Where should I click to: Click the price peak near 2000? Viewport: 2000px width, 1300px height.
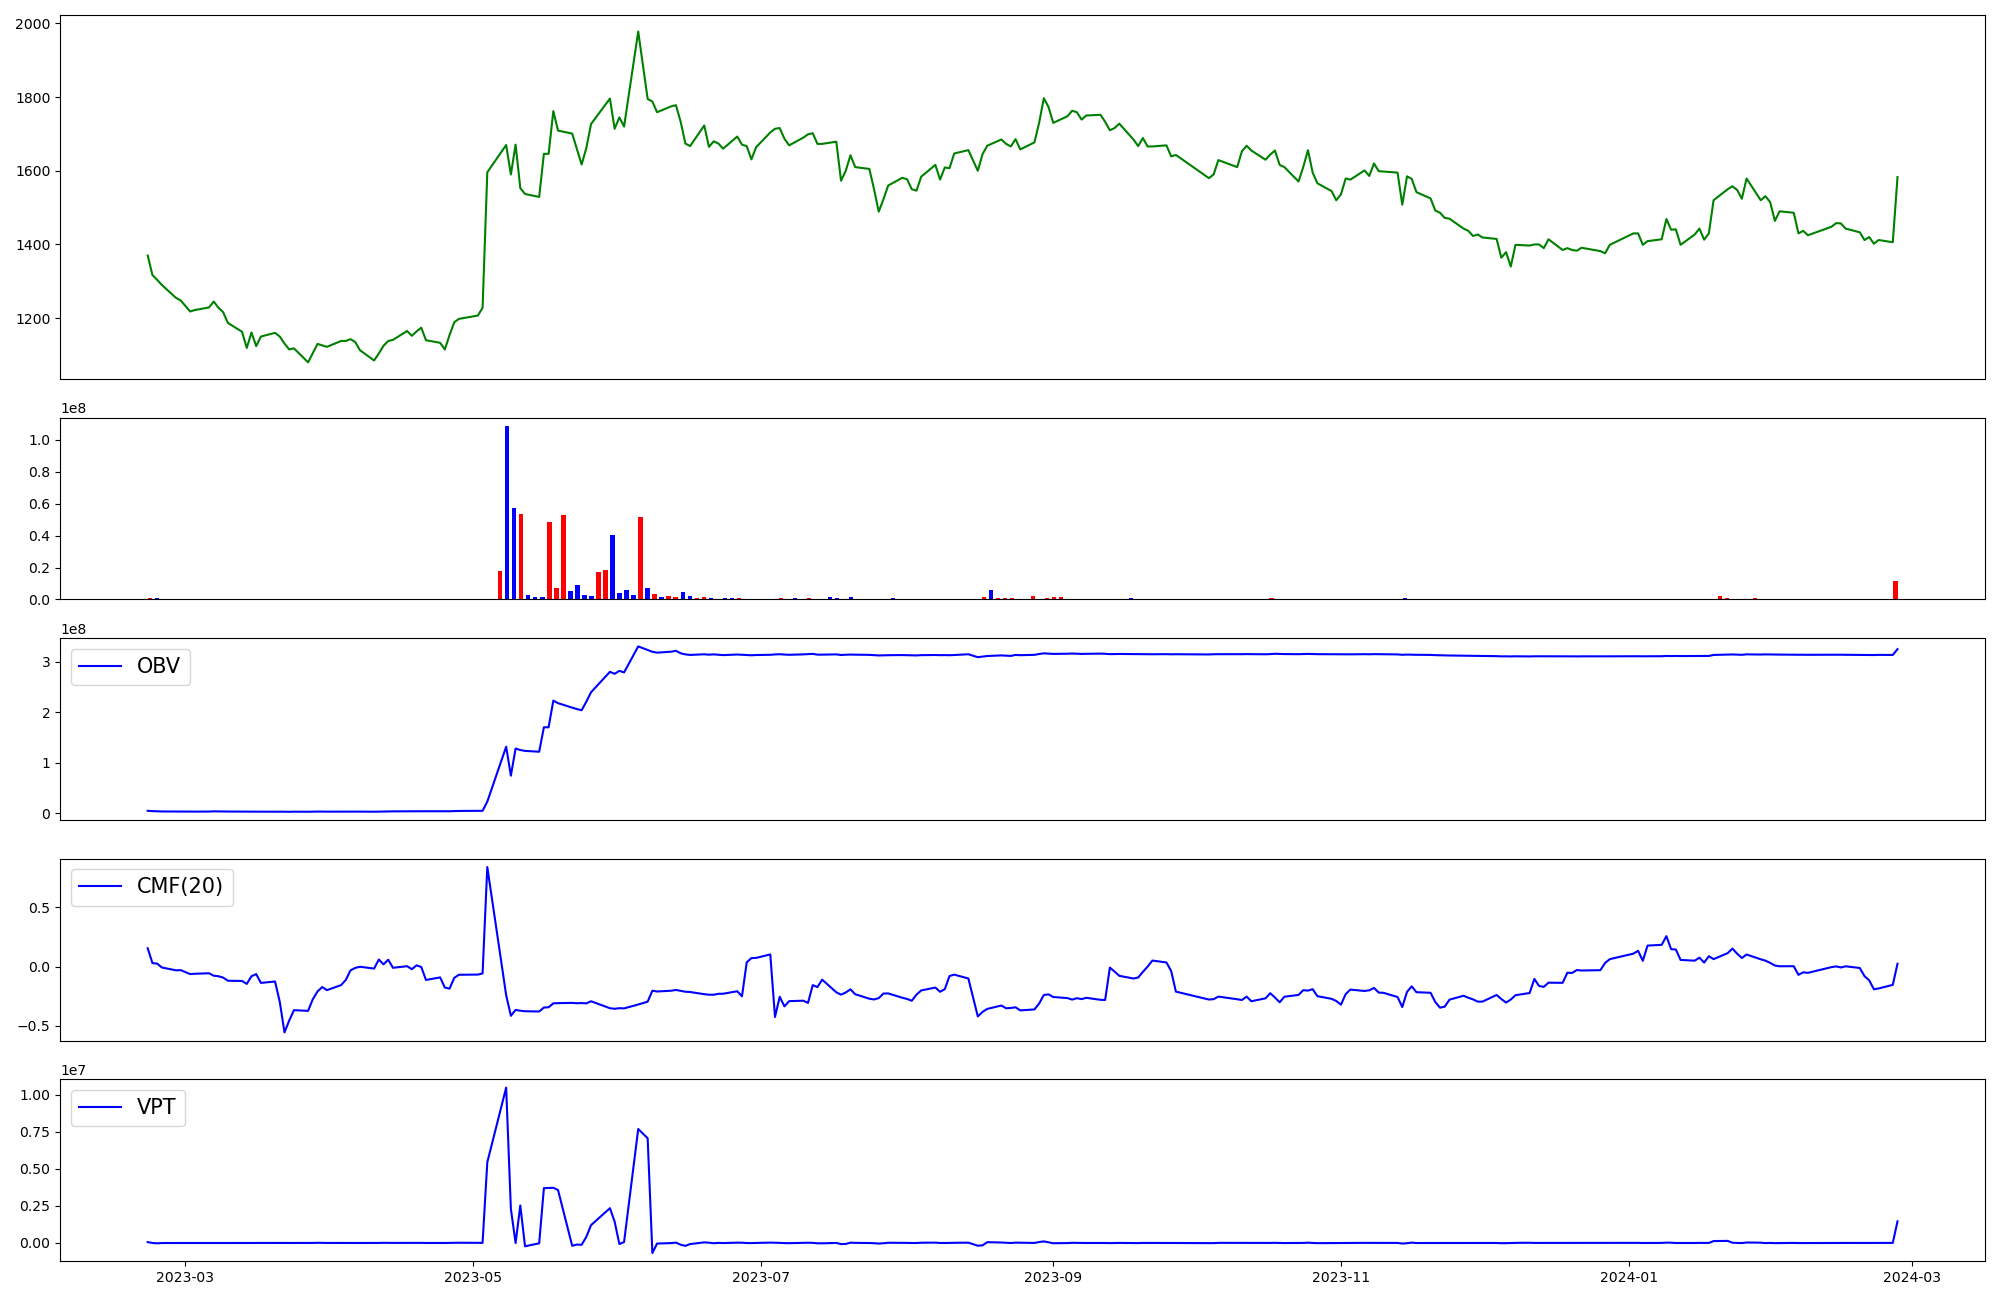[638, 32]
